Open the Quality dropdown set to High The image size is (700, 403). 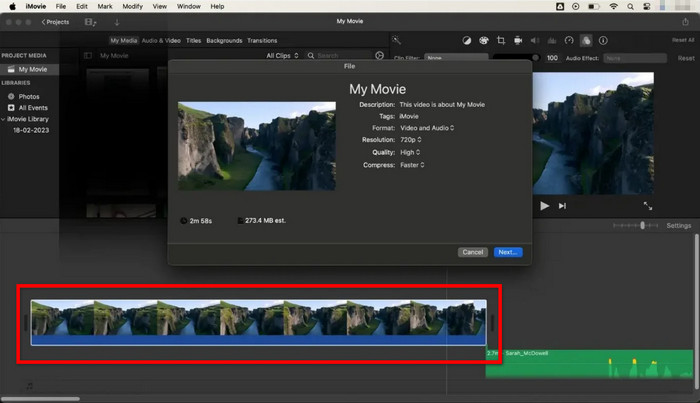tap(410, 151)
